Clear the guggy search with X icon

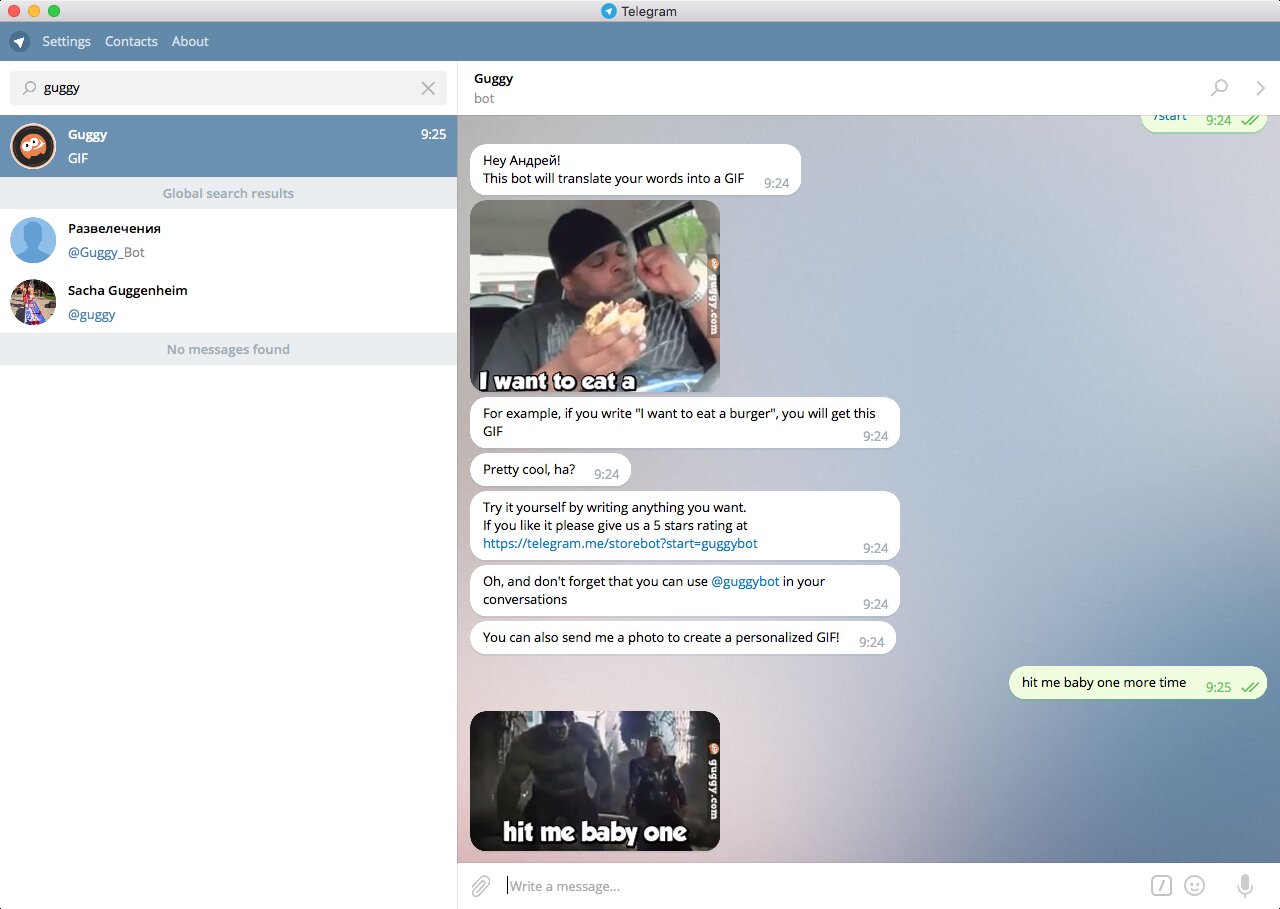[428, 88]
